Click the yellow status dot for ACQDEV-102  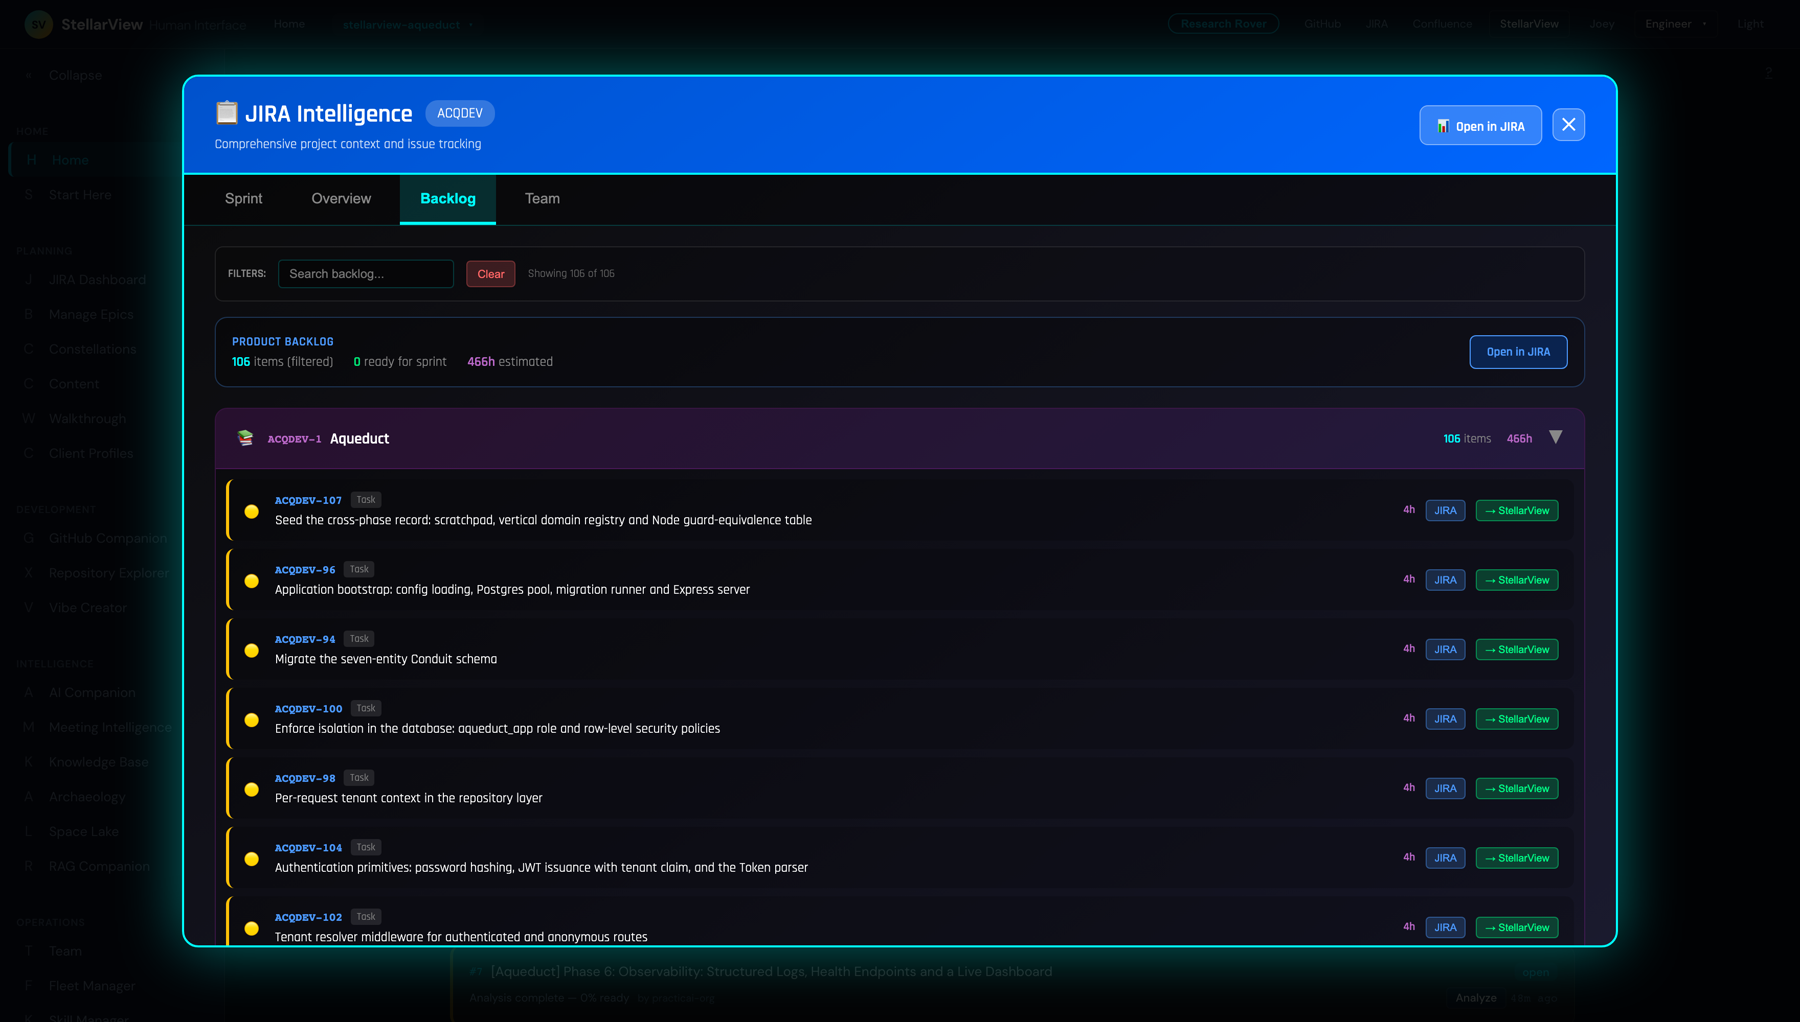click(252, 928)
